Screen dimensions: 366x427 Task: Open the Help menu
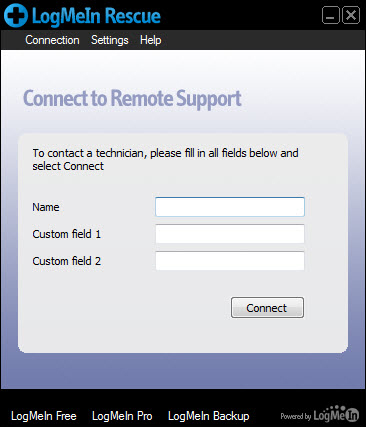151,40
